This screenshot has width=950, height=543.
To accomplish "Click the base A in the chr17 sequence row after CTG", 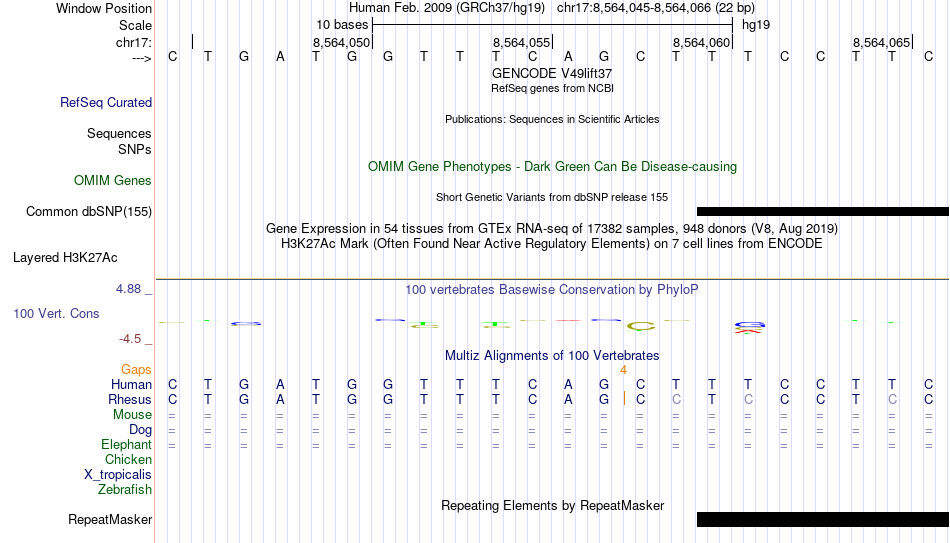I will tap(280, 57).
